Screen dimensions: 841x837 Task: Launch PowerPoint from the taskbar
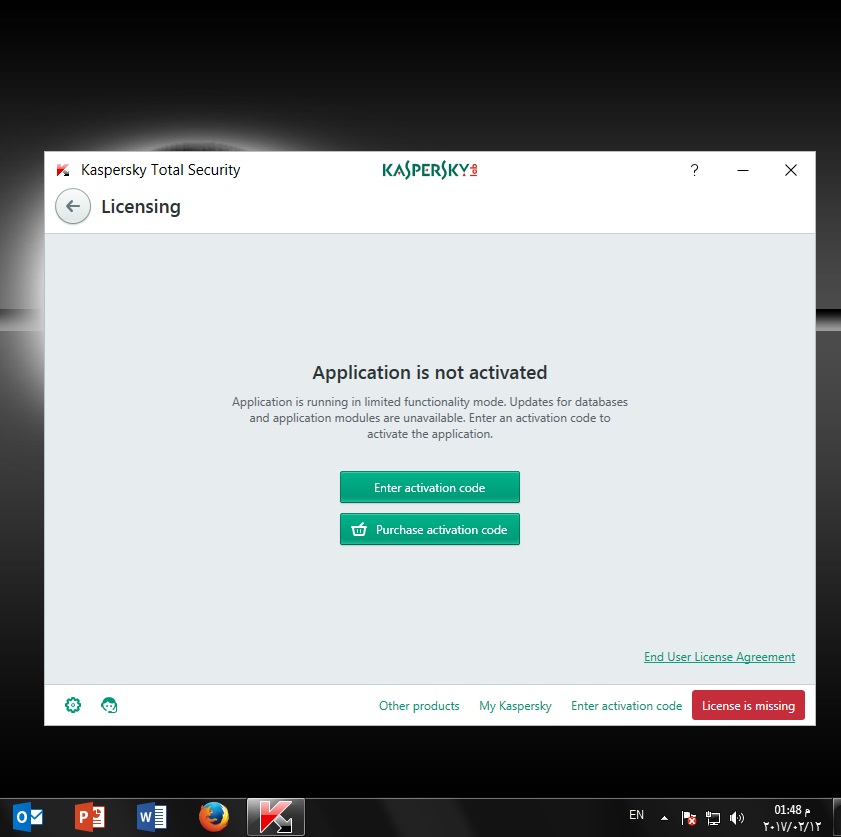tap(90, 817)
